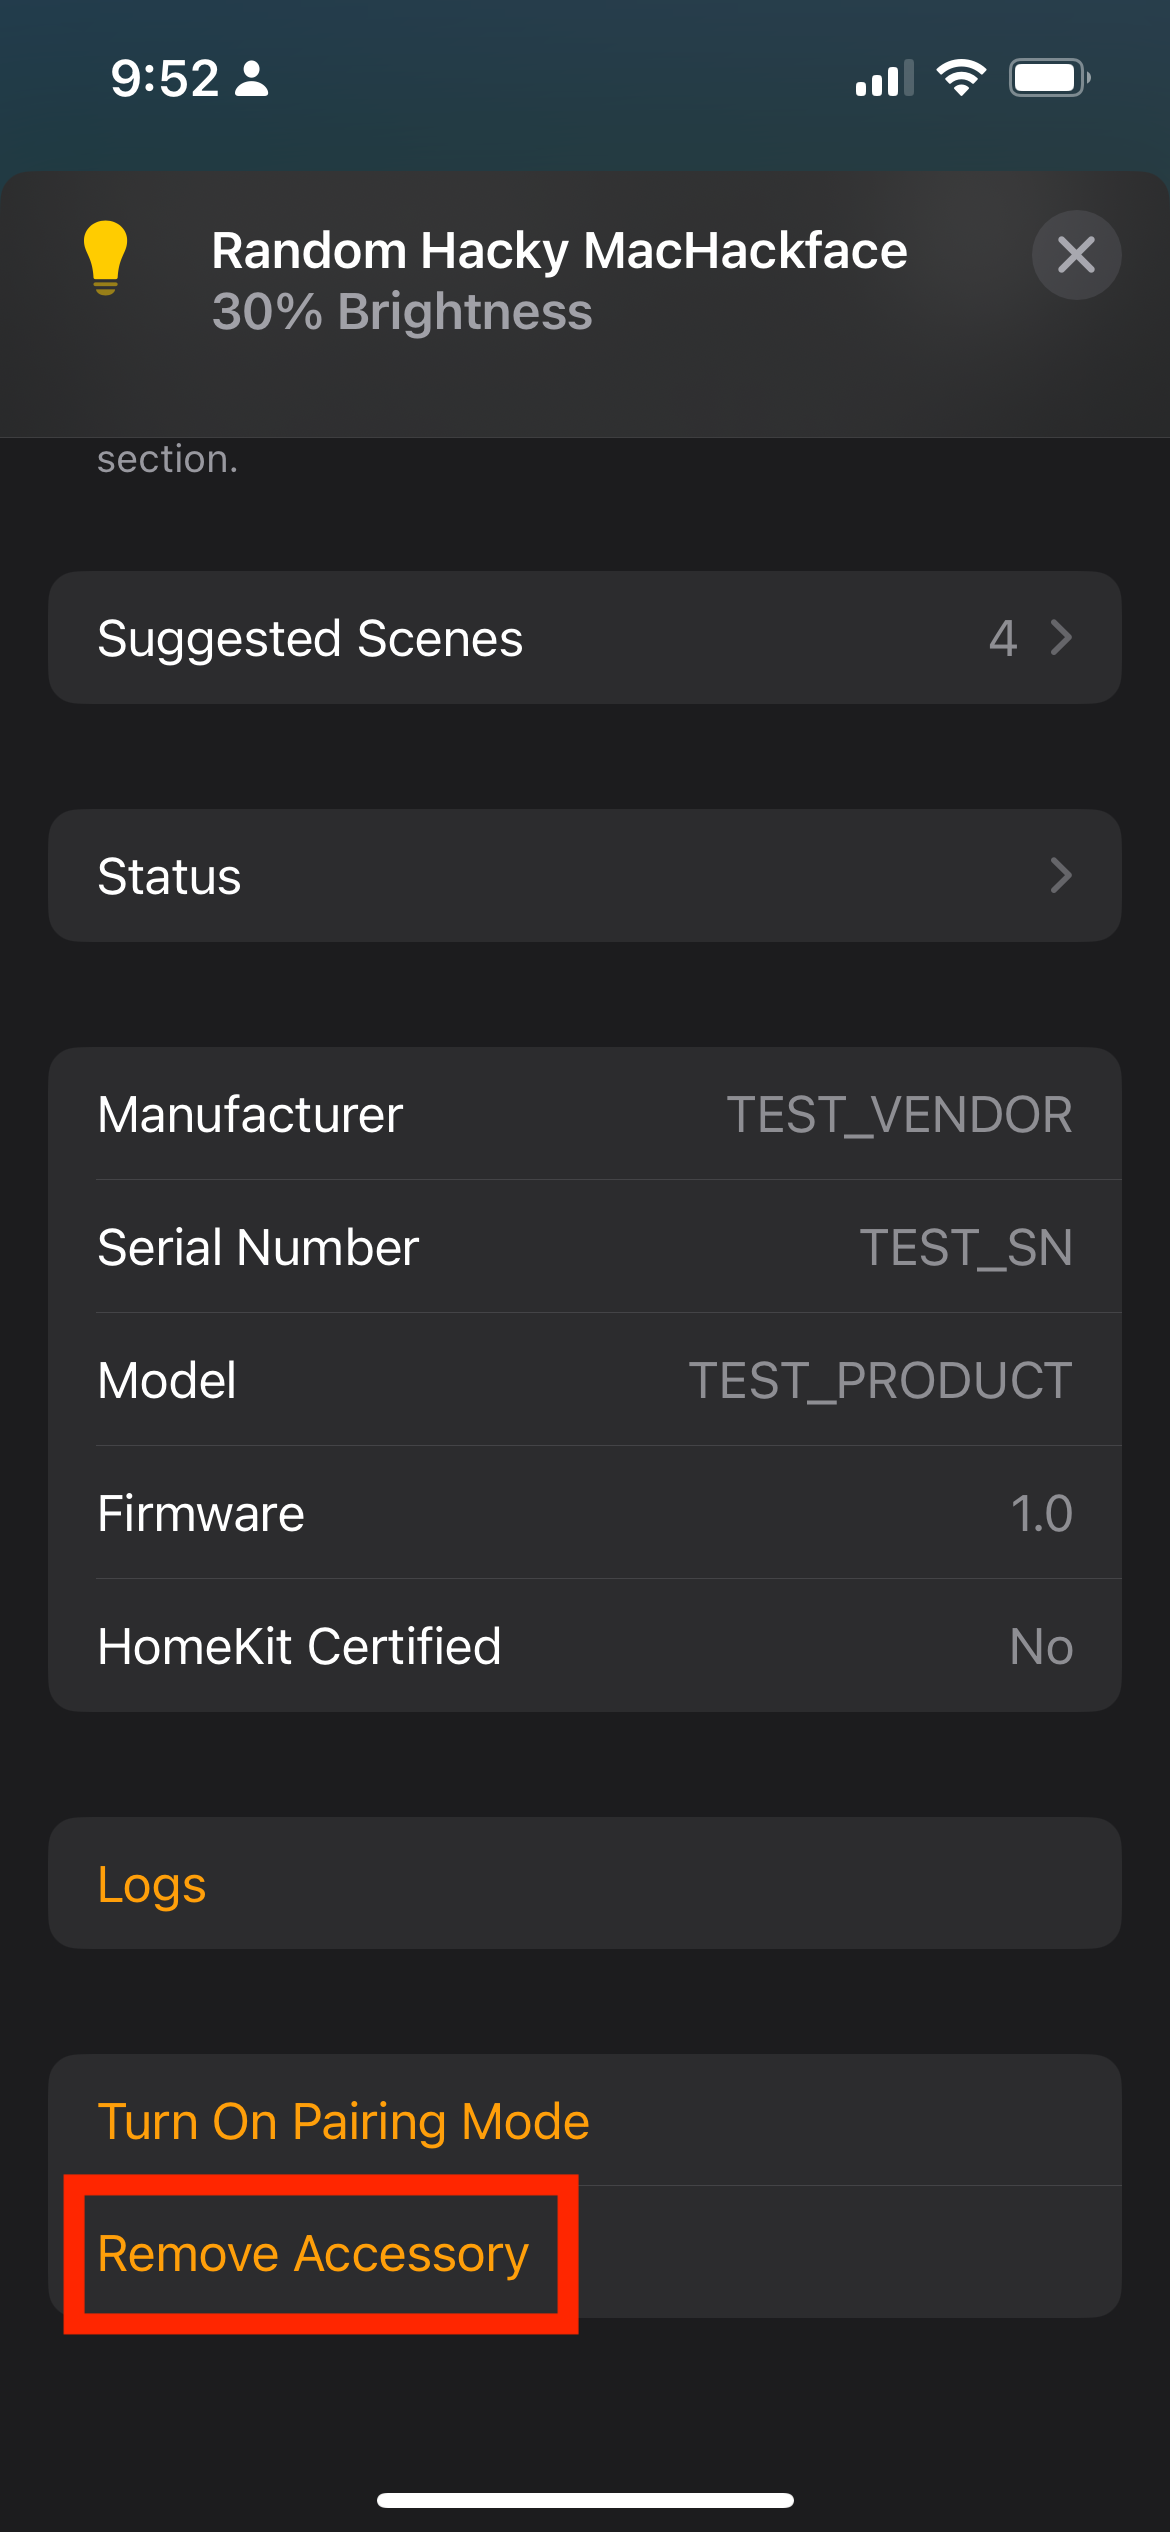Close the accessory details sheet
The width and height of the screenshot is (1170, 2532).
pyautogui.click(x=1076, y=255)
